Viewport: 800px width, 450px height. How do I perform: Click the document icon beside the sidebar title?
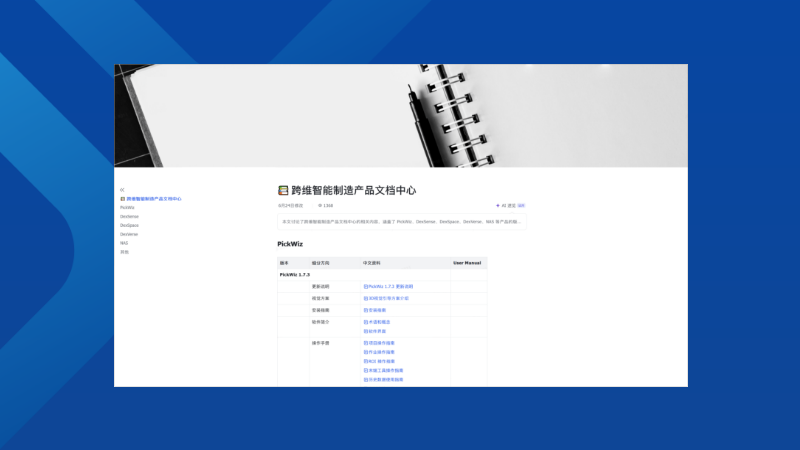pos(122,199)
